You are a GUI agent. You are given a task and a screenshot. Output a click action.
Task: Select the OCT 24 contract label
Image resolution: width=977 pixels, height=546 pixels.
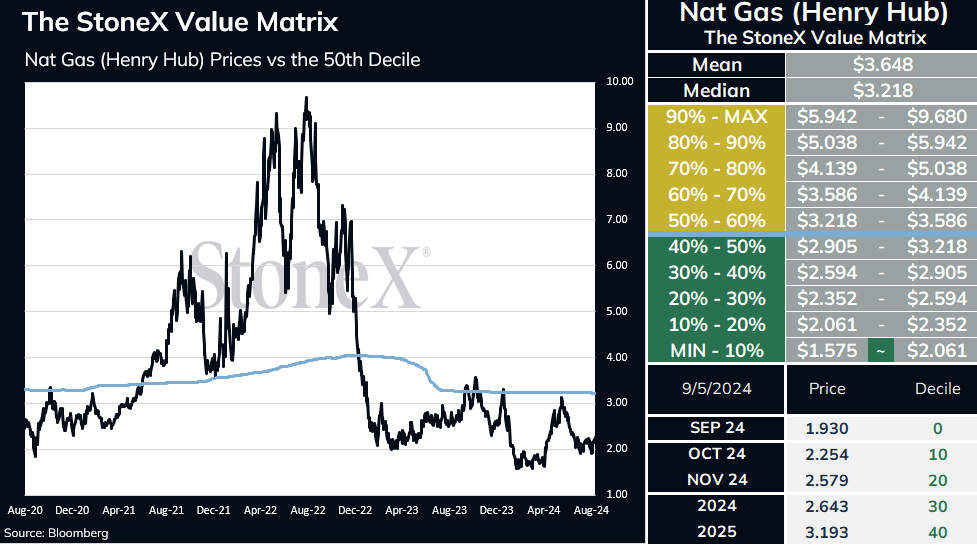click(x=717, y=454)
